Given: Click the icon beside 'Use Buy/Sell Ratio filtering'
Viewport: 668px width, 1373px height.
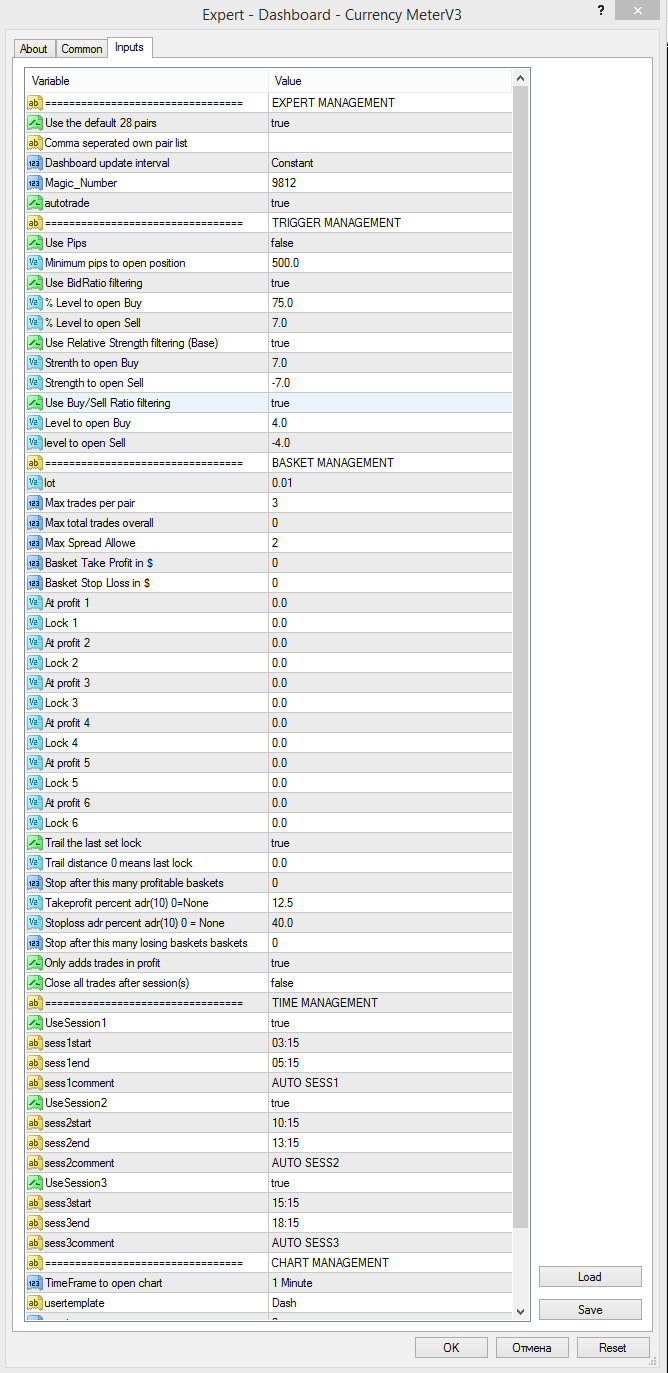Looking at the screenshot, I should [x=34, y=403].
